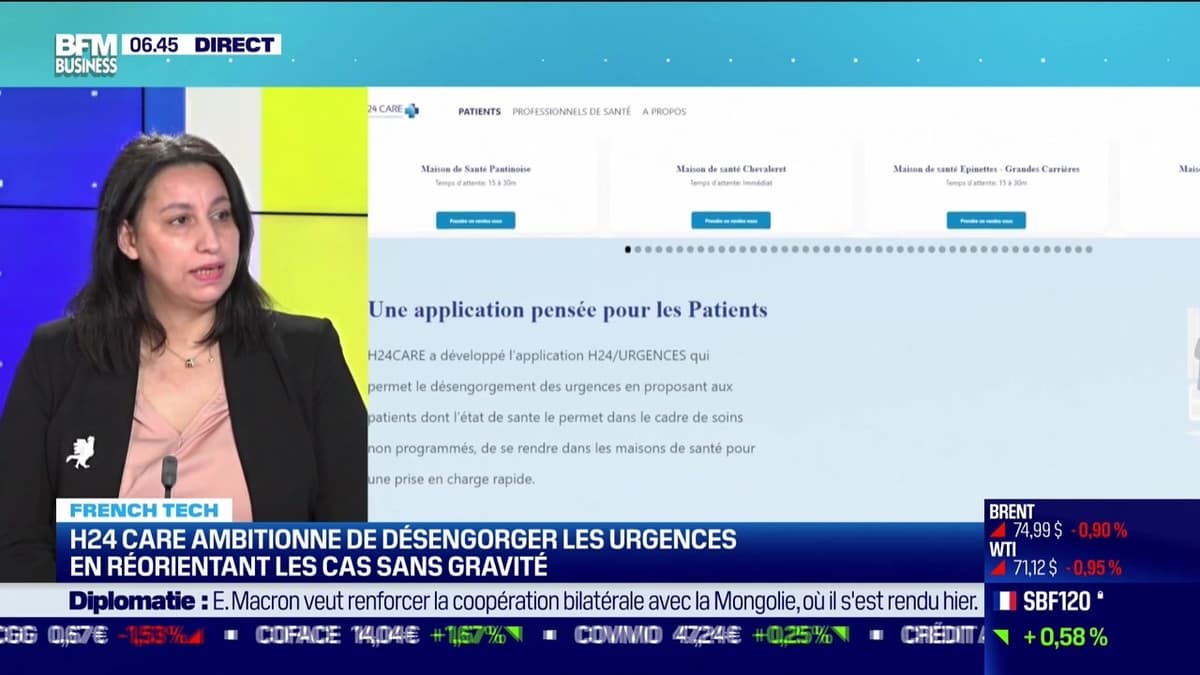1200x675 pixels.
Task: Select the first active carousel dot
Action: click(x=628, y=249)
